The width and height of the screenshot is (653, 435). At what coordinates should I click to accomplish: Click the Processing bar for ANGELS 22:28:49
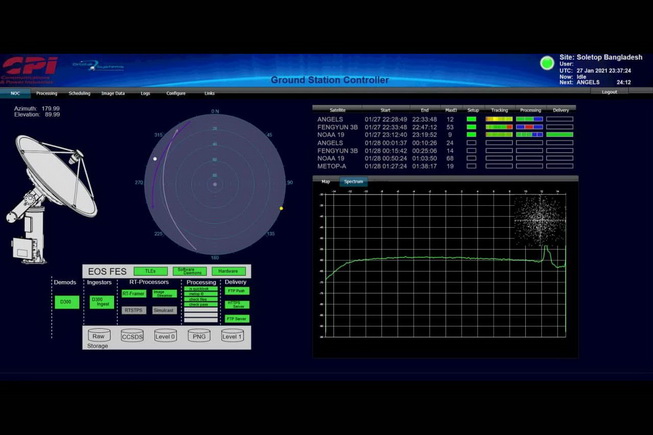pyautogui.click(x=529, y=119)
